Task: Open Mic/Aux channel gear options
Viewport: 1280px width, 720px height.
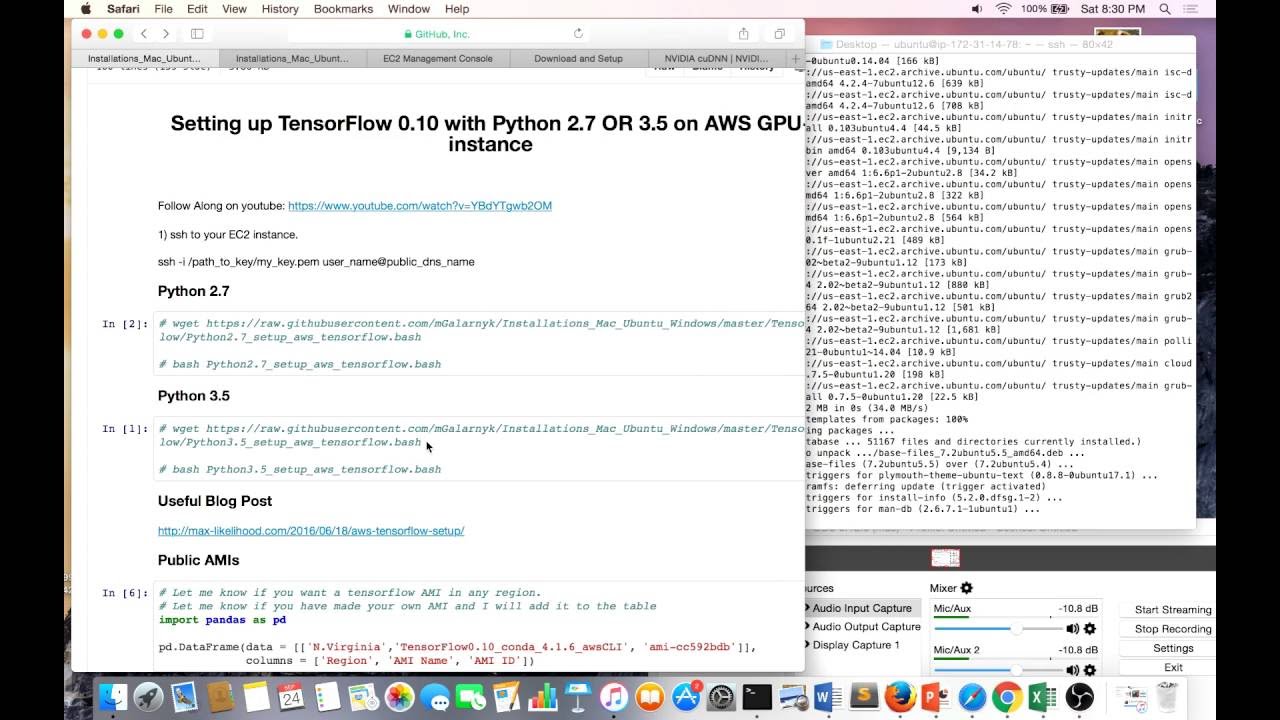Action: tap(1090, 629)
